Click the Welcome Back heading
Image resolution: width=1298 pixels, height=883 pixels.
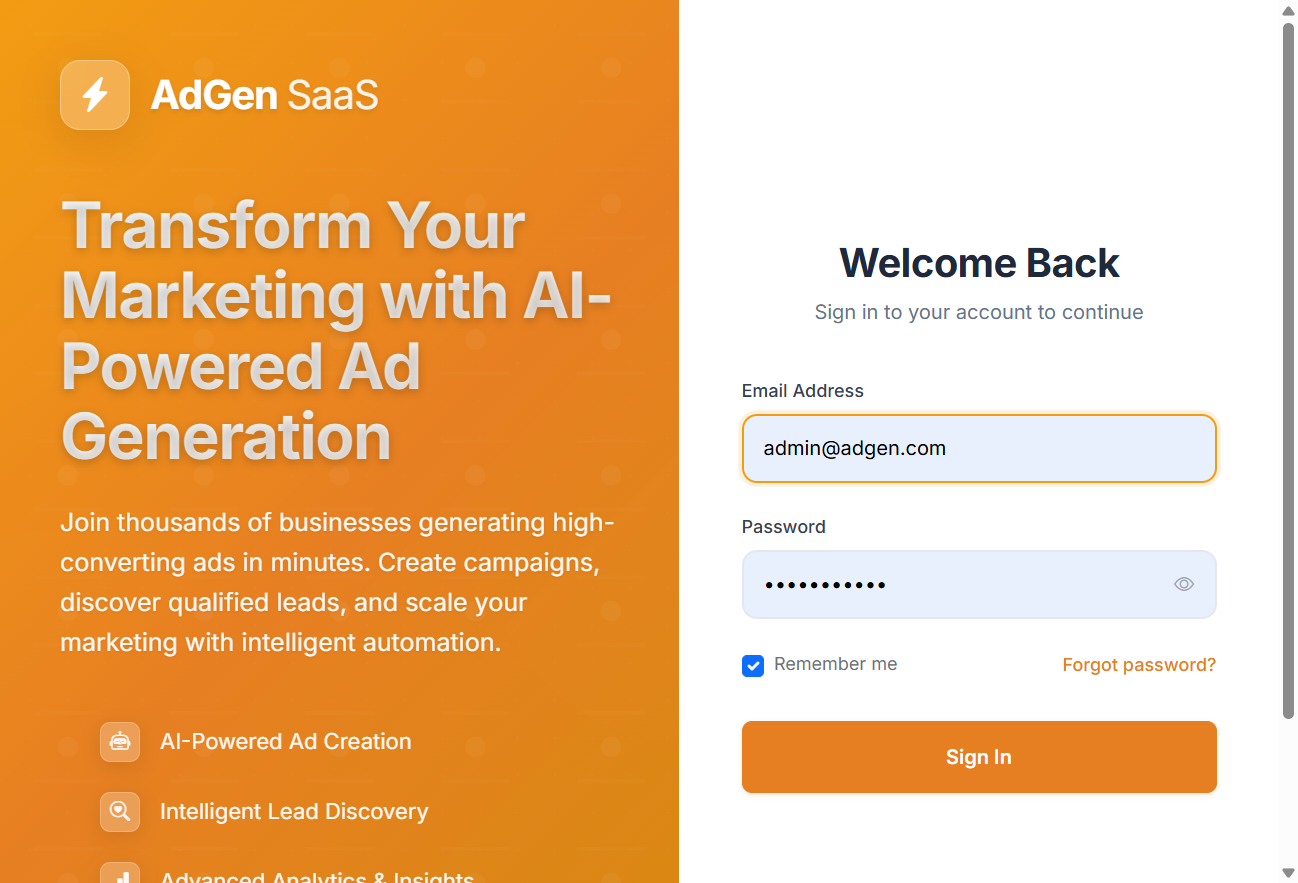point(979,263)
